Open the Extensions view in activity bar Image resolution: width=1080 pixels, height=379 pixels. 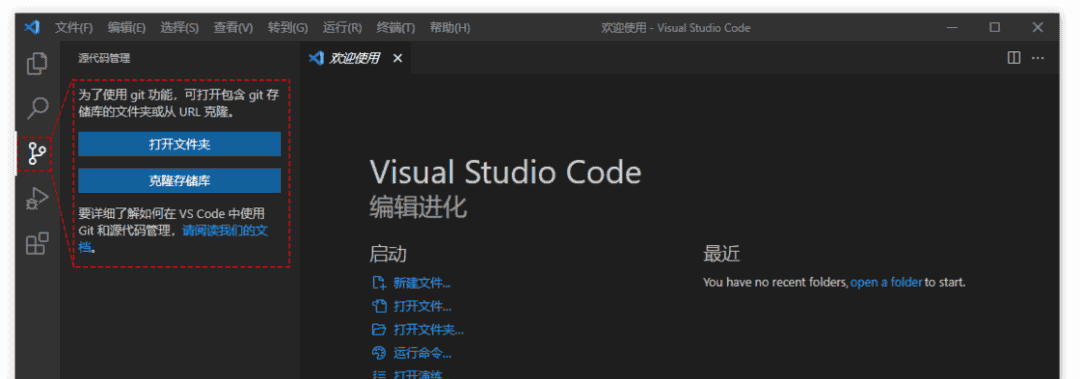coord(37,243)
